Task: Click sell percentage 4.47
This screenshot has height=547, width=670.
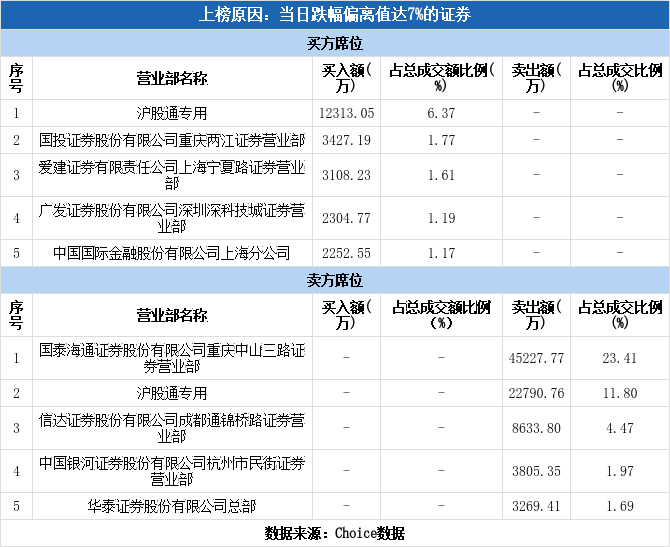Action: [x=620, y=428]
